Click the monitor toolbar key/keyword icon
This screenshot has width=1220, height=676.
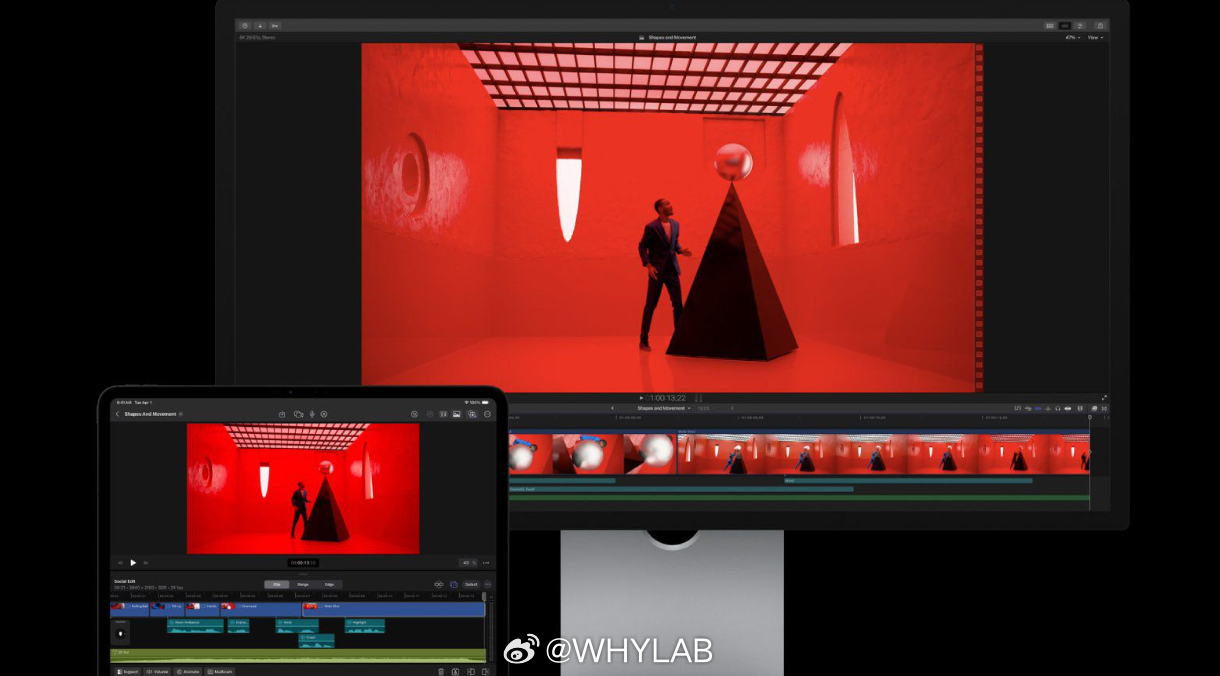(275, 26)
